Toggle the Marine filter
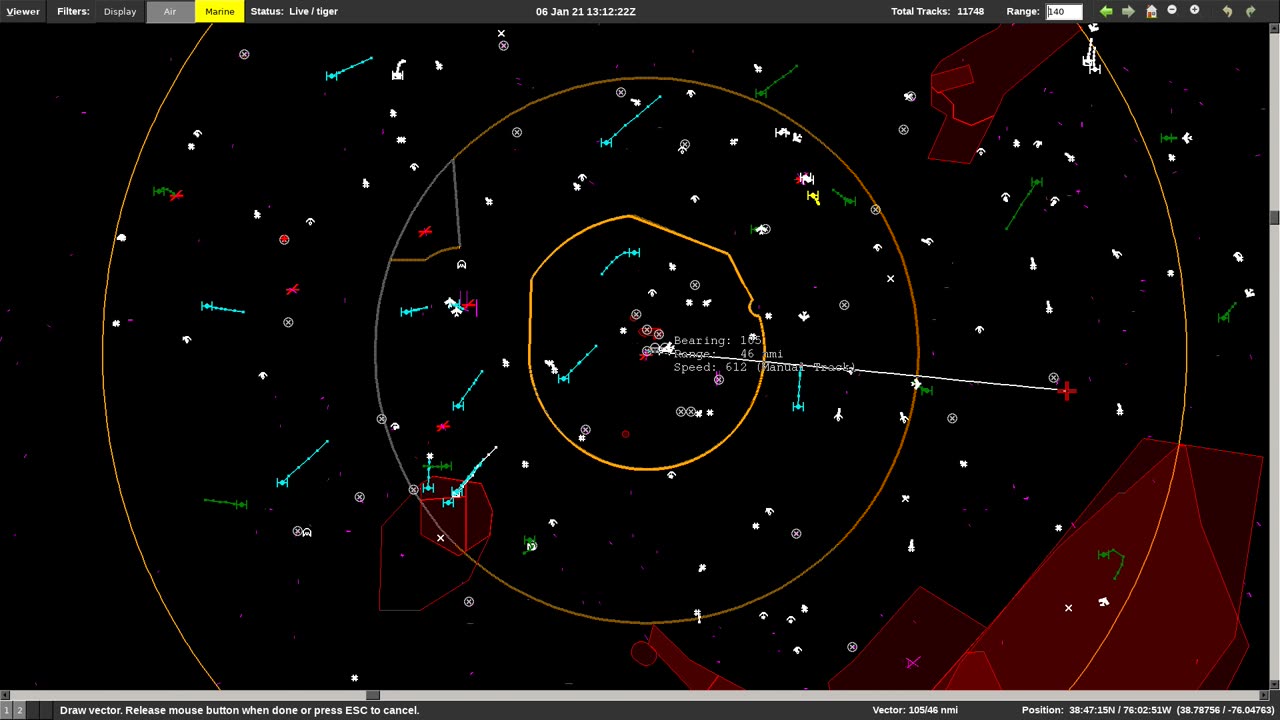Screen dimensions: 1280x720 tap(220, 11)
